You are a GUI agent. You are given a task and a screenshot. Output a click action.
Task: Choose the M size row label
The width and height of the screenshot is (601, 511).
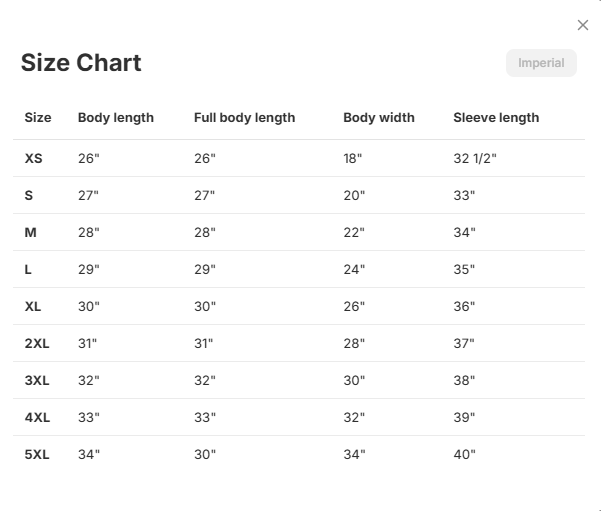tap(31, 232)
